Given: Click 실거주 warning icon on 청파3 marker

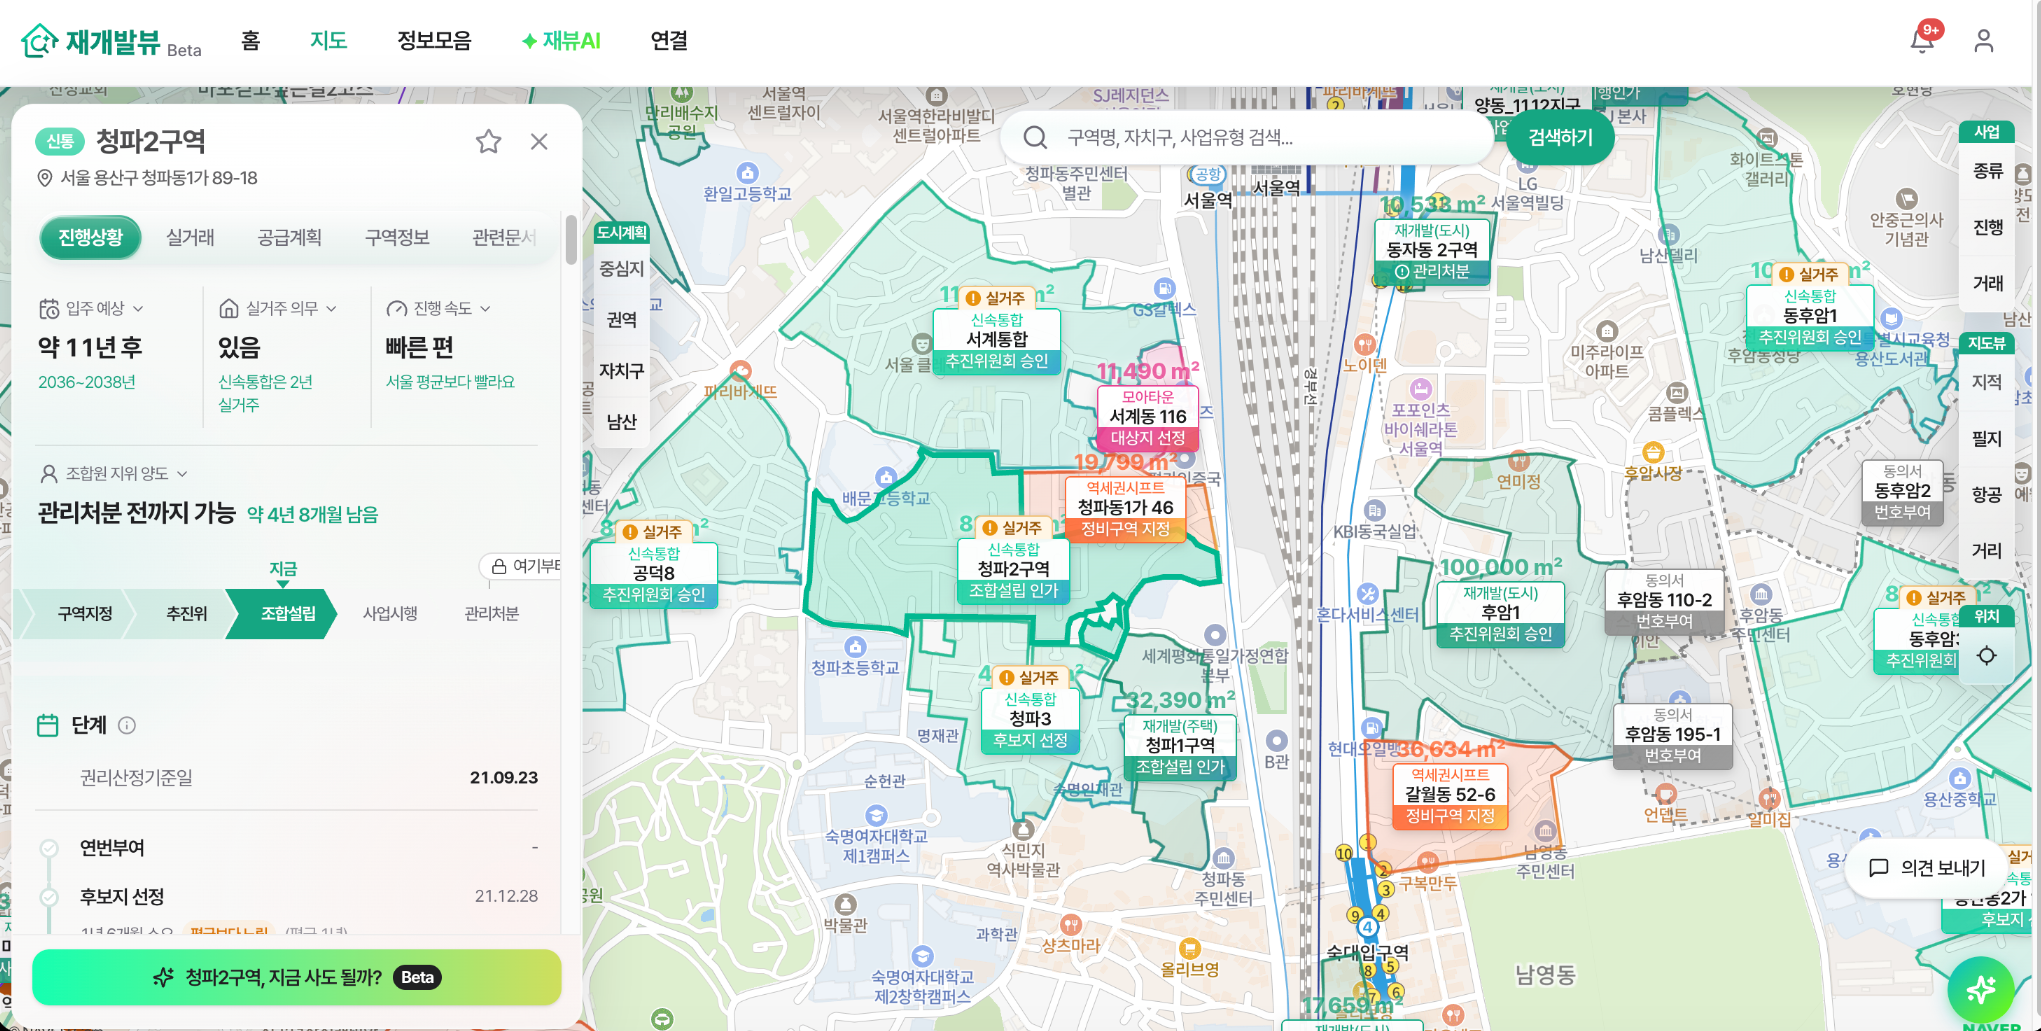Looking at the screenshot, I should tap(1006, 677).
